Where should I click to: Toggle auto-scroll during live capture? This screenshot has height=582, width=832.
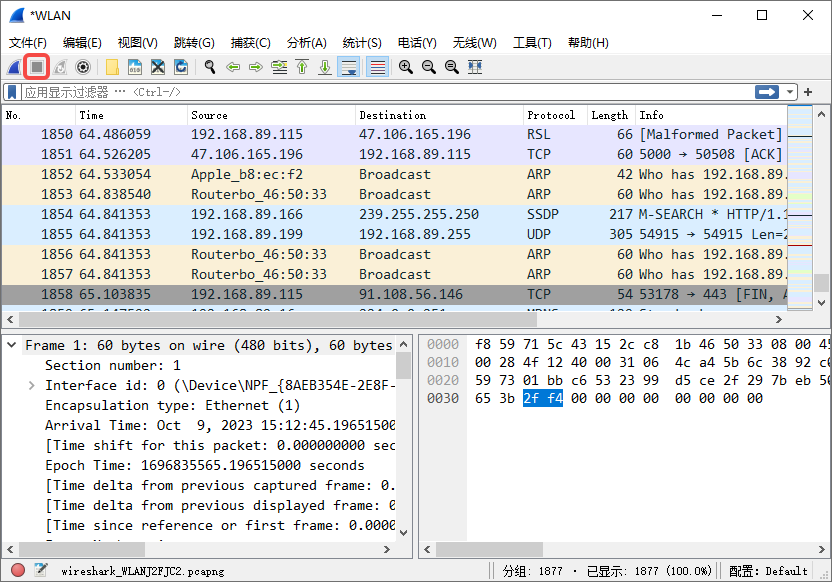click(349, 67)
